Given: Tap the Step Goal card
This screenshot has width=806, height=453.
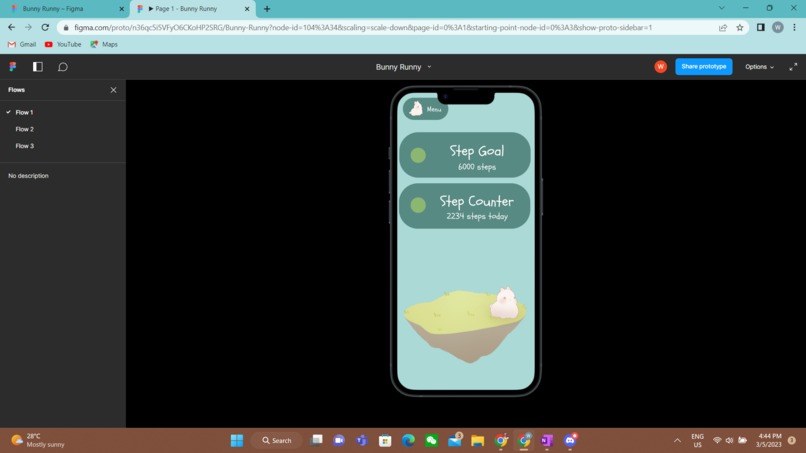Looking at the screenshot, I should pos(465,155).
